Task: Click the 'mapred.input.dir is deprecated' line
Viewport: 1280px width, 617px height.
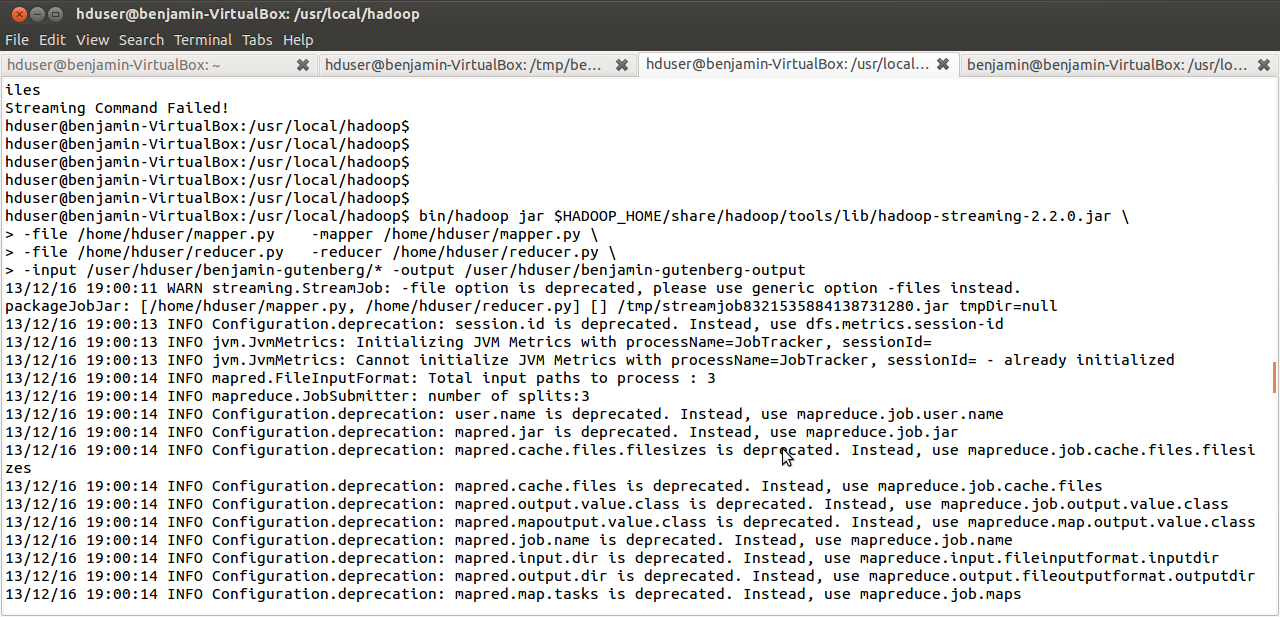Action: (611, 558)
